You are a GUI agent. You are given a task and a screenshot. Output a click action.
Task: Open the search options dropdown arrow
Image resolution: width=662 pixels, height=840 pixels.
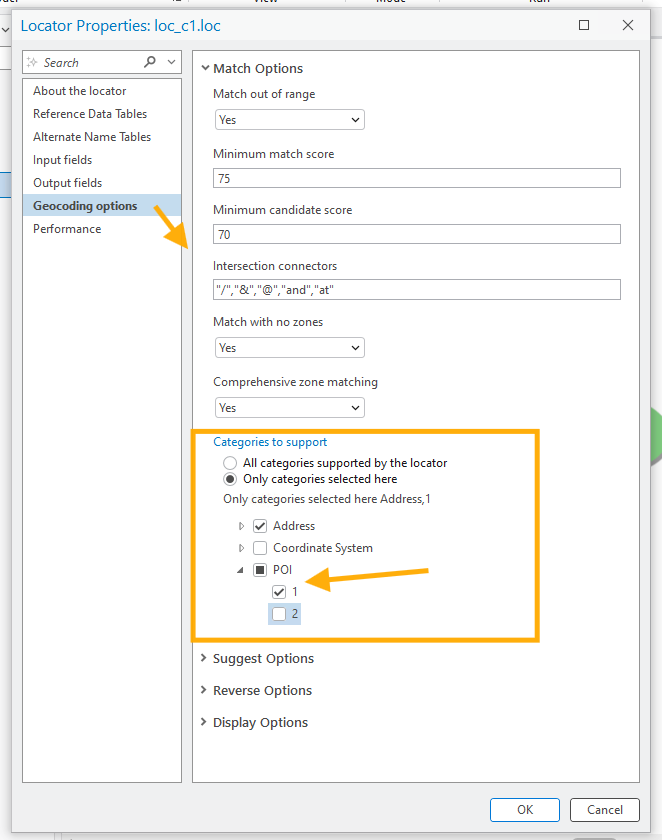pyautogui.click(x=172, y=62)
